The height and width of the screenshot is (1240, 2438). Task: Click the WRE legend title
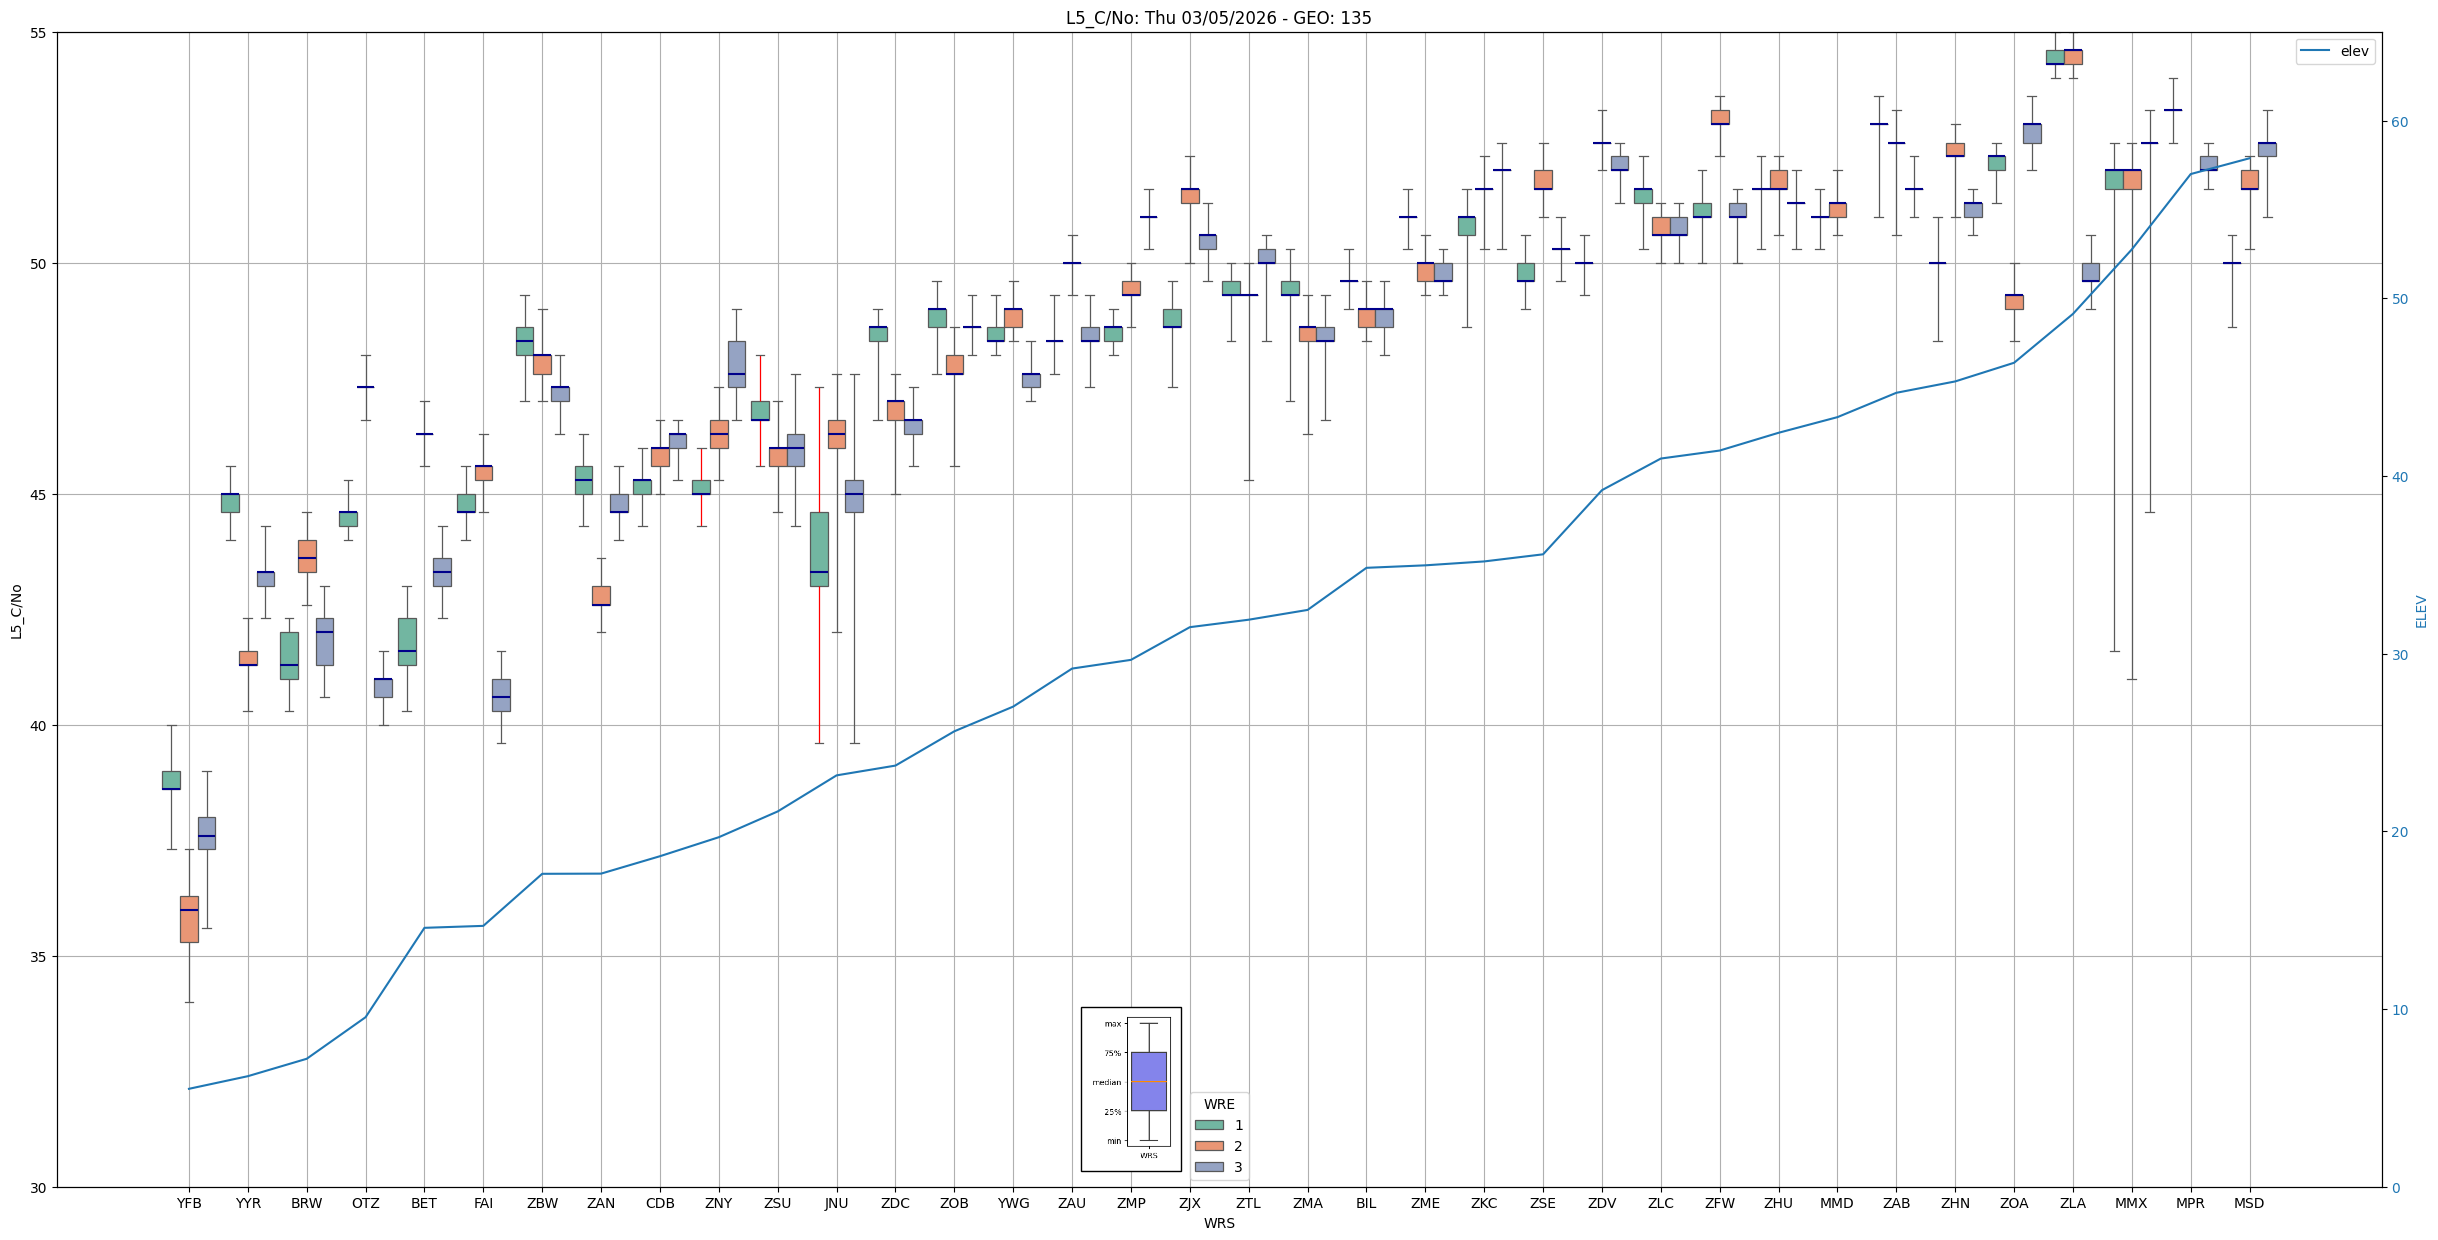pyautogui.click(x=1218, y=1104)
